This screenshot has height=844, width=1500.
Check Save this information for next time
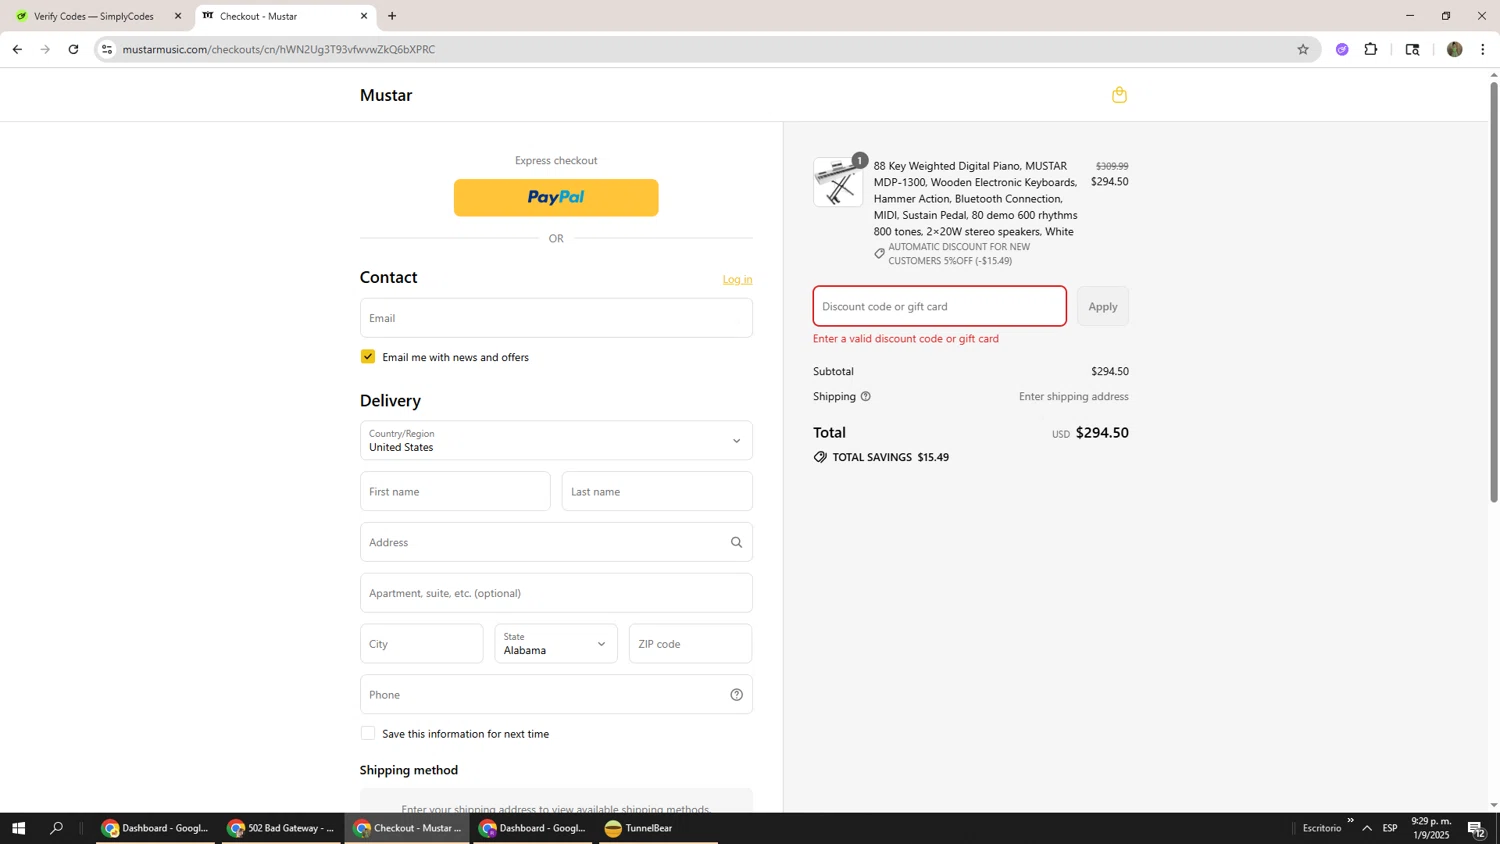[368, 734]
